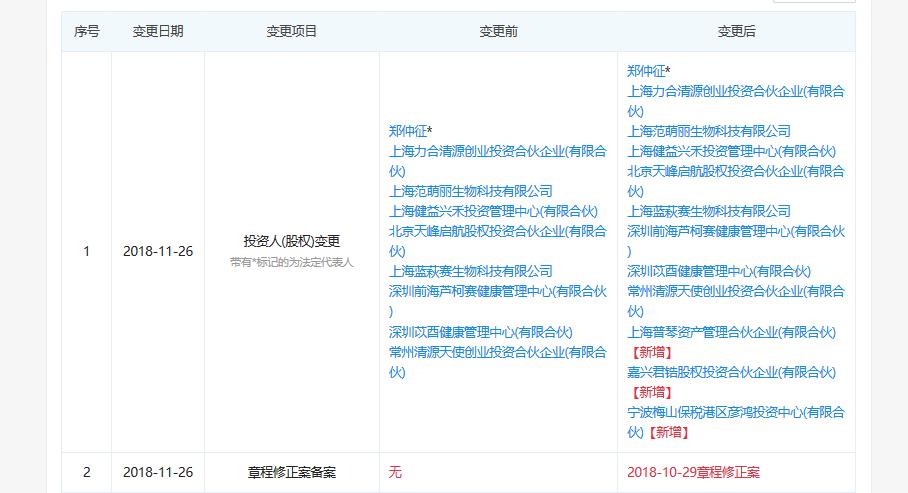
Task: Select the 投资人(股权)变更 cell text
Action: [291, 241]
